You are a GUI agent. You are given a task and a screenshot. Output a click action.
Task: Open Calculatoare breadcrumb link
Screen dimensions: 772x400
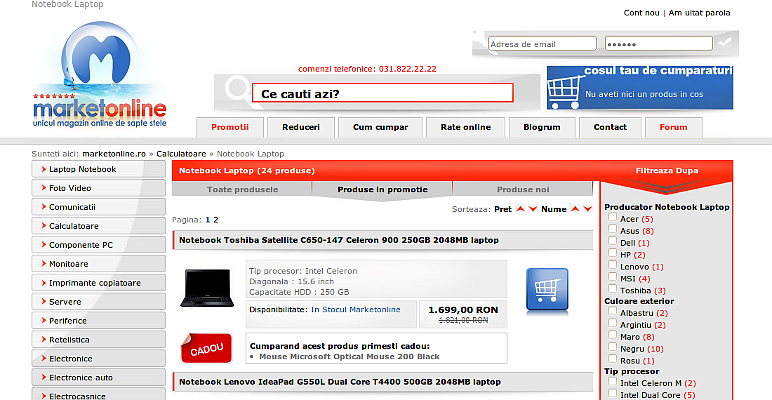point(181,154)
